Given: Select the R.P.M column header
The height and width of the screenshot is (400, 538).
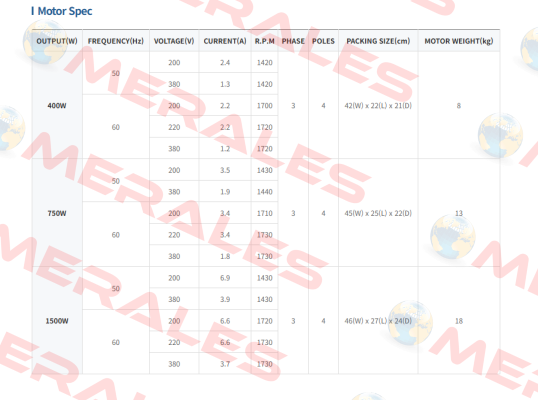Looking at the screenshot, I should 265,41.
